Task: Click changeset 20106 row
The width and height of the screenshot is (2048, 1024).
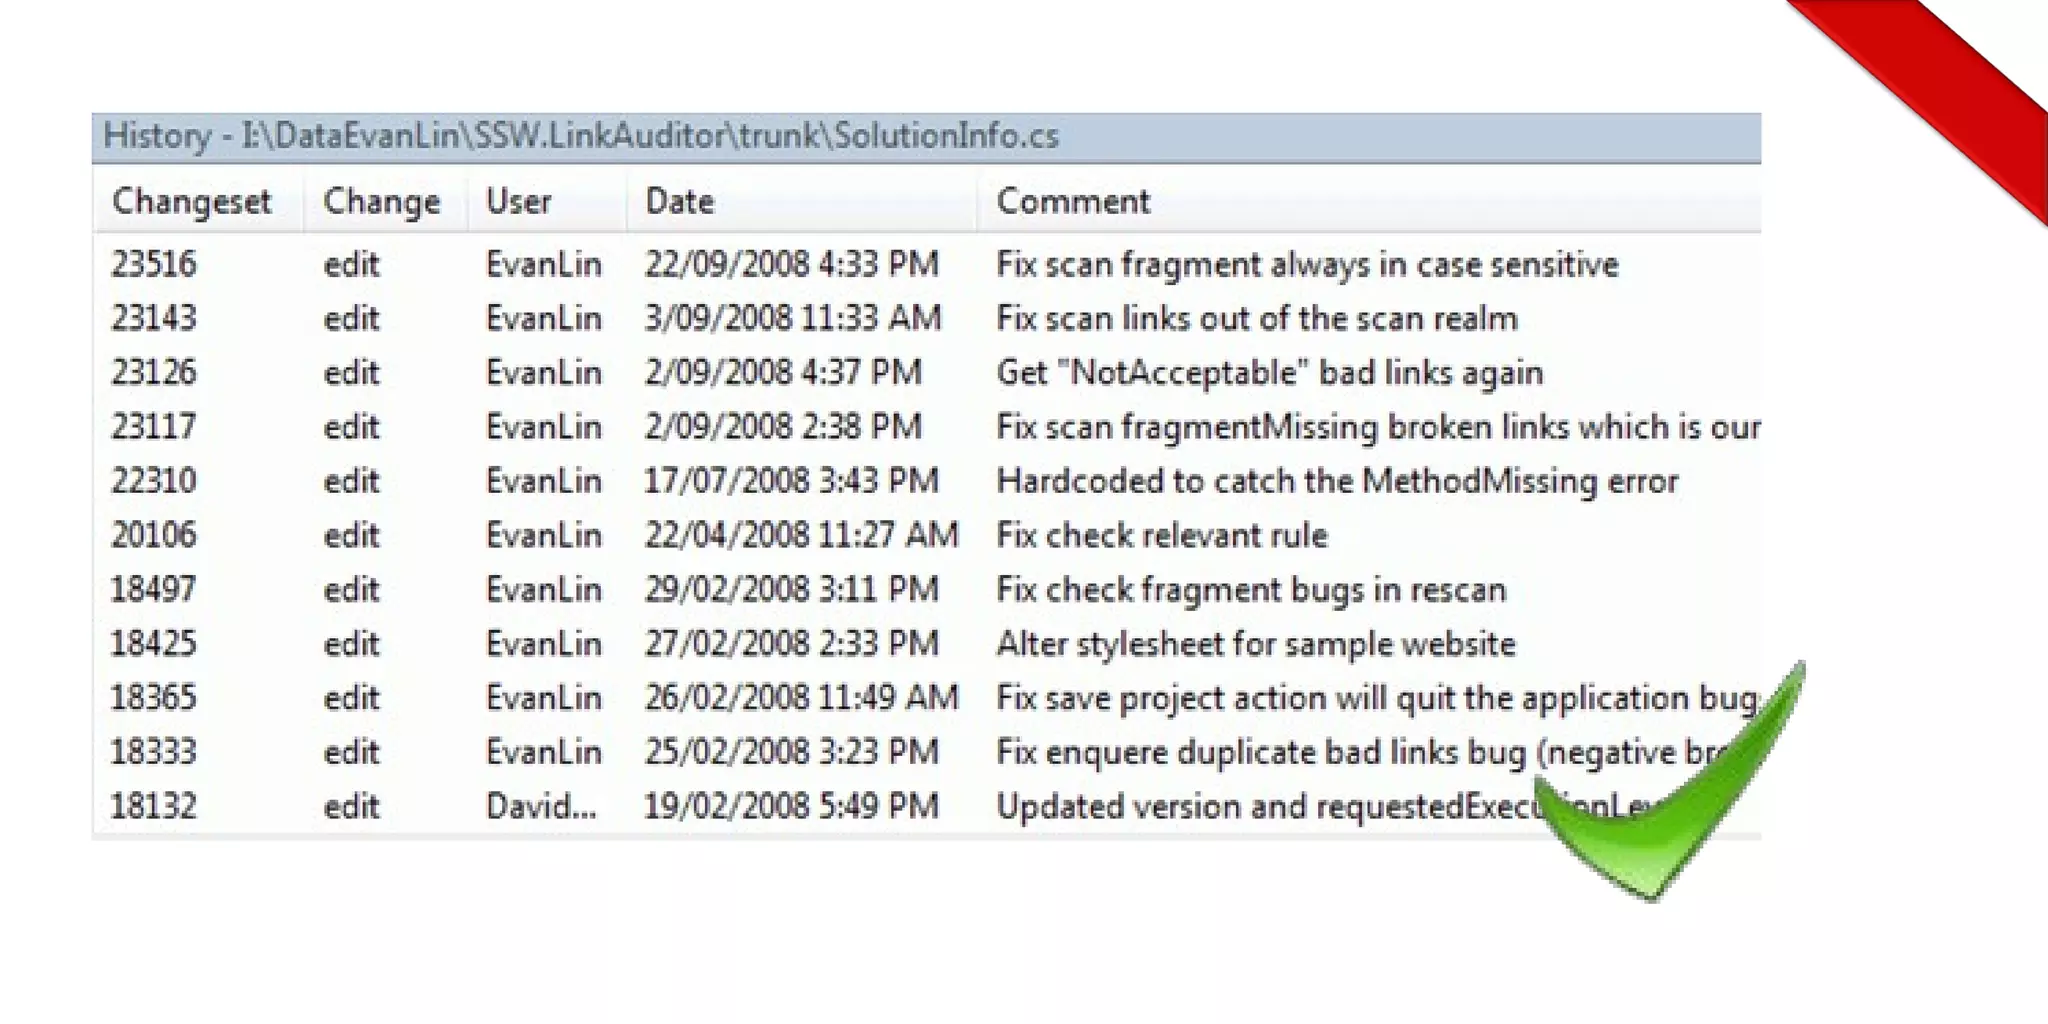Action: (154, 535)
